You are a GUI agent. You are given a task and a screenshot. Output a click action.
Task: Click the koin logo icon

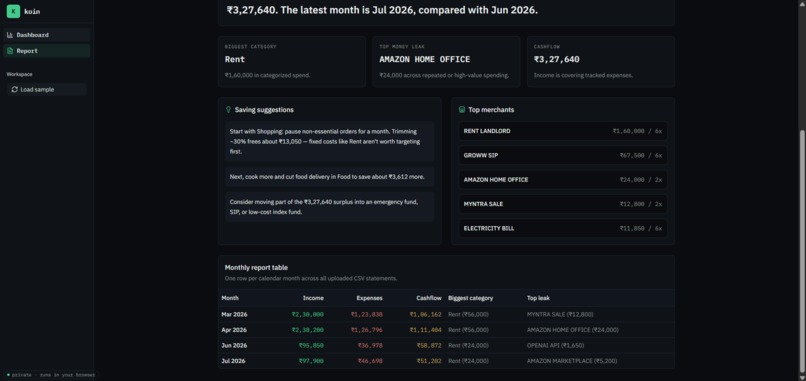[x=13, y=11]
